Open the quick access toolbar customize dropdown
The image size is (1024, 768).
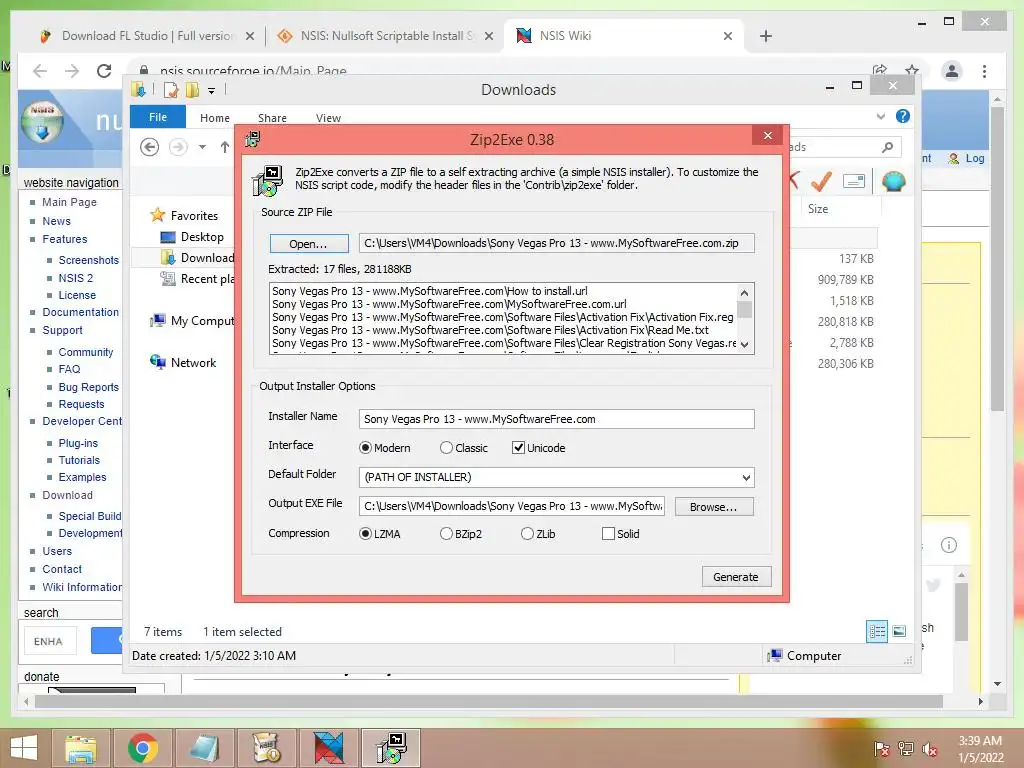click(212, 91)
